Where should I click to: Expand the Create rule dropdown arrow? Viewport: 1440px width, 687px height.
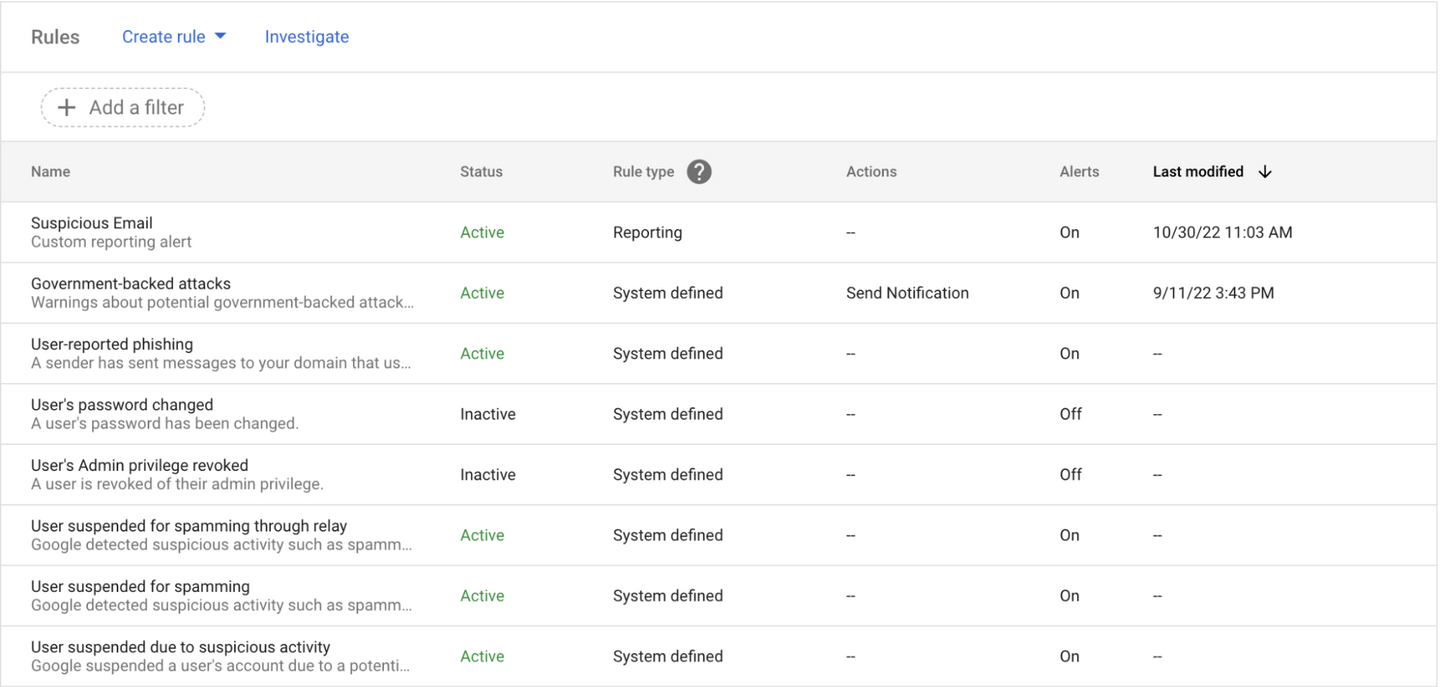[221, 36]
